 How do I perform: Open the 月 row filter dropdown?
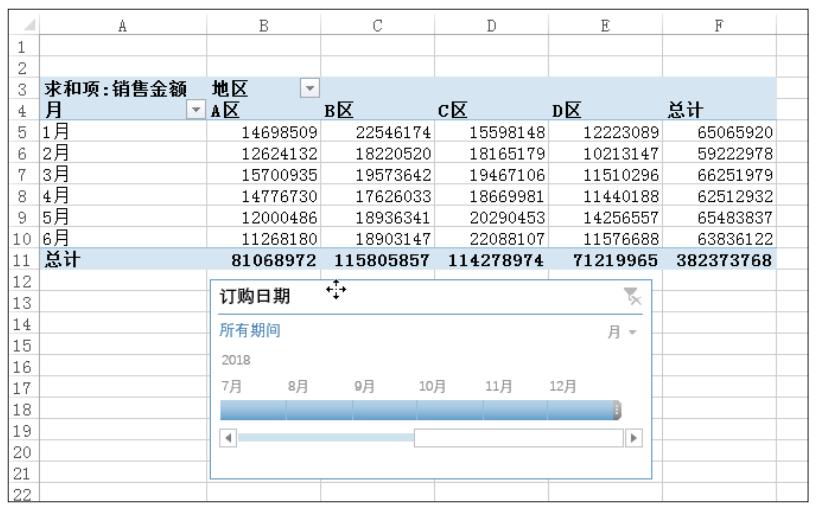click(196, 110)
